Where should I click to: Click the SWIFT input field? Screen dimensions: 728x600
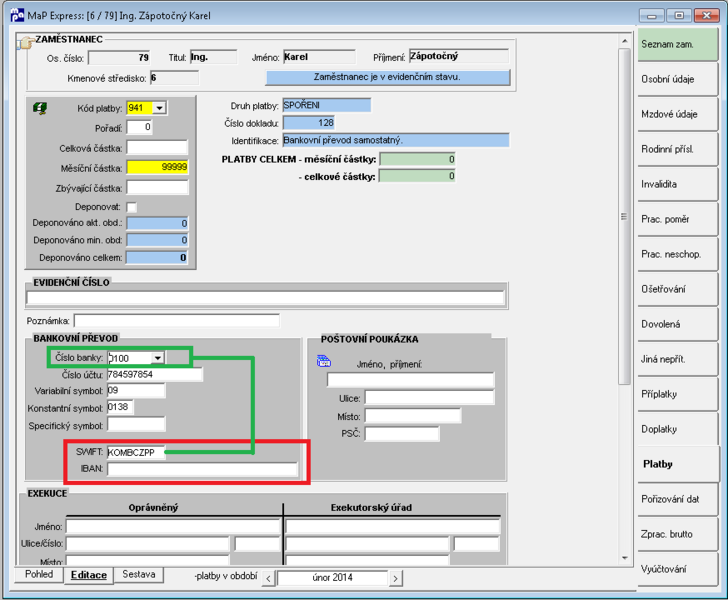136,452
